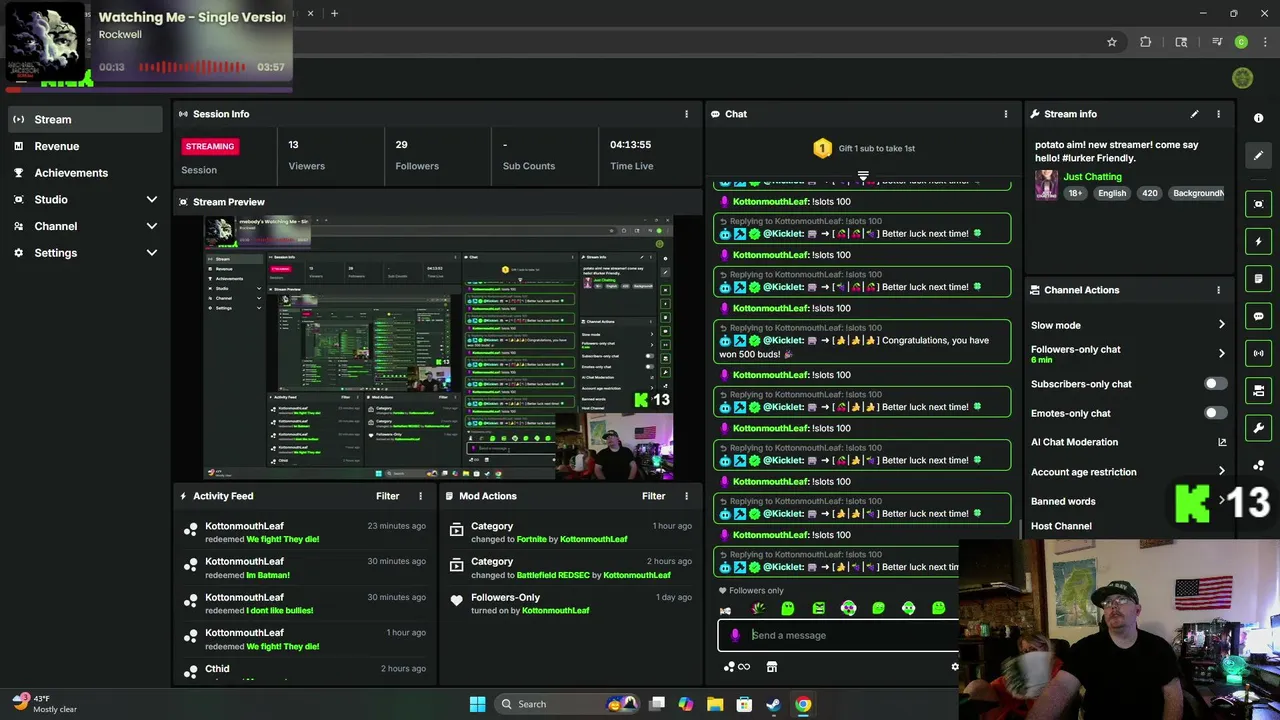The height and width of the screenshot is (720, 1280).
Task: Toggle stream preview panel icon in right toolbar
Action: [x=1258, y=204]
